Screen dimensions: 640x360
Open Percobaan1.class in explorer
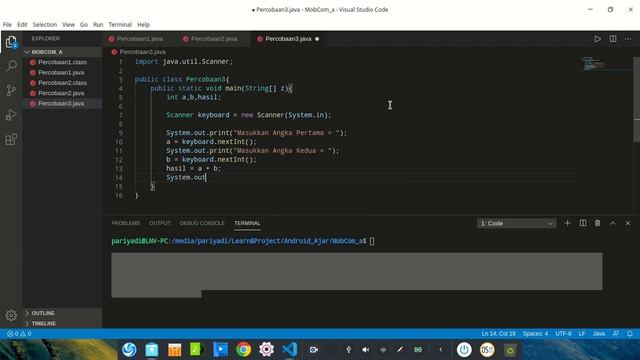coord(62,62)
